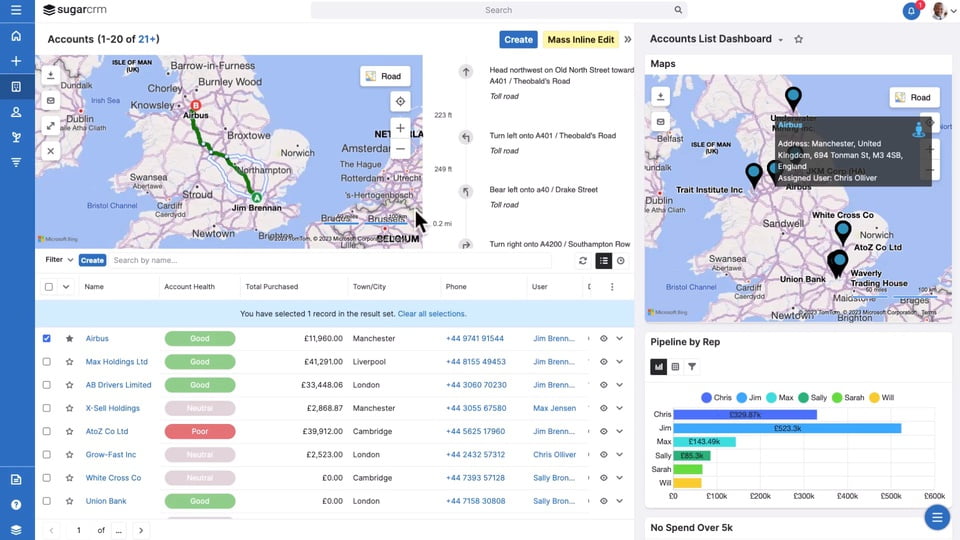Collapse the dashboard with double-chevron
Image resolution: width=960 pixels, height=540 pixels.
[628, 39]
